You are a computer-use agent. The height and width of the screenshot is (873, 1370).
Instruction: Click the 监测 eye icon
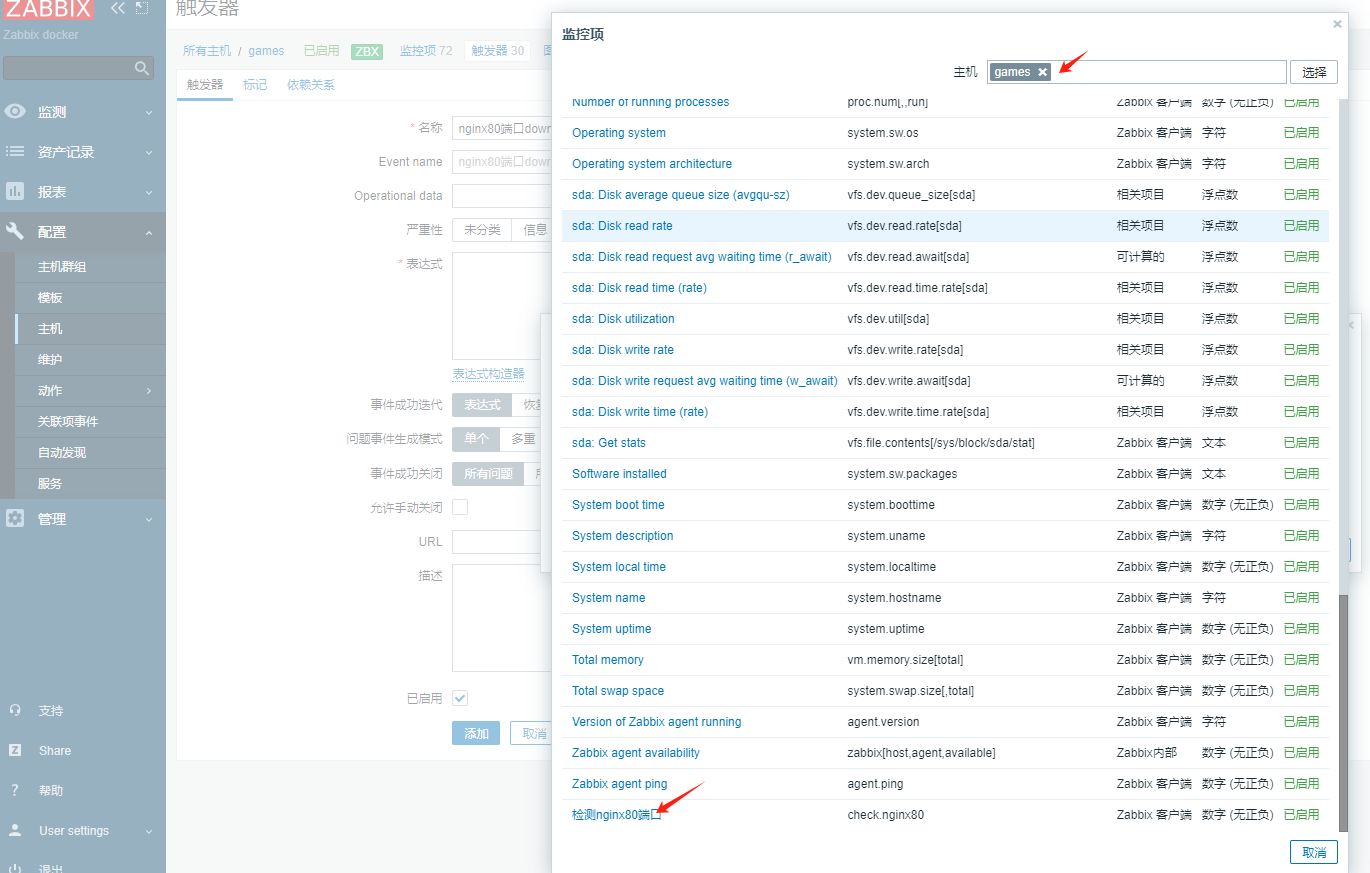pos(15,112)
